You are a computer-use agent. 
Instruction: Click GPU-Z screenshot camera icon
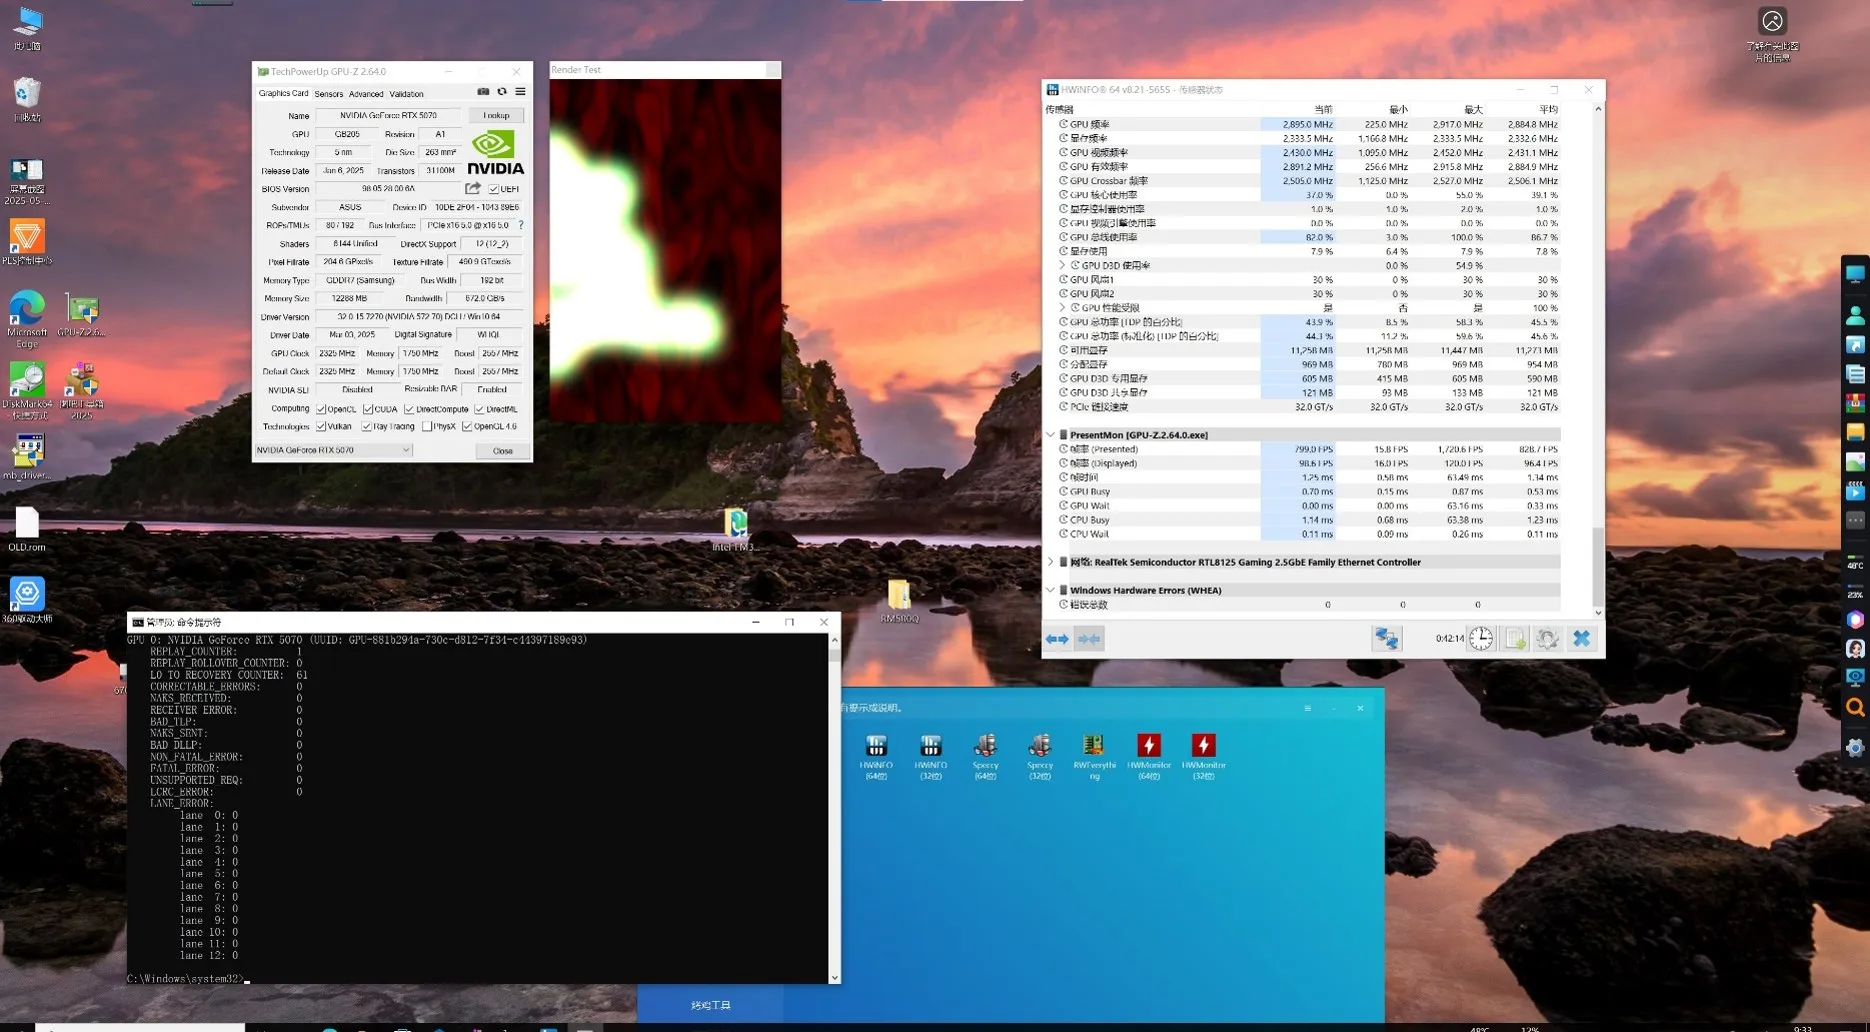(x=483, y=92)
